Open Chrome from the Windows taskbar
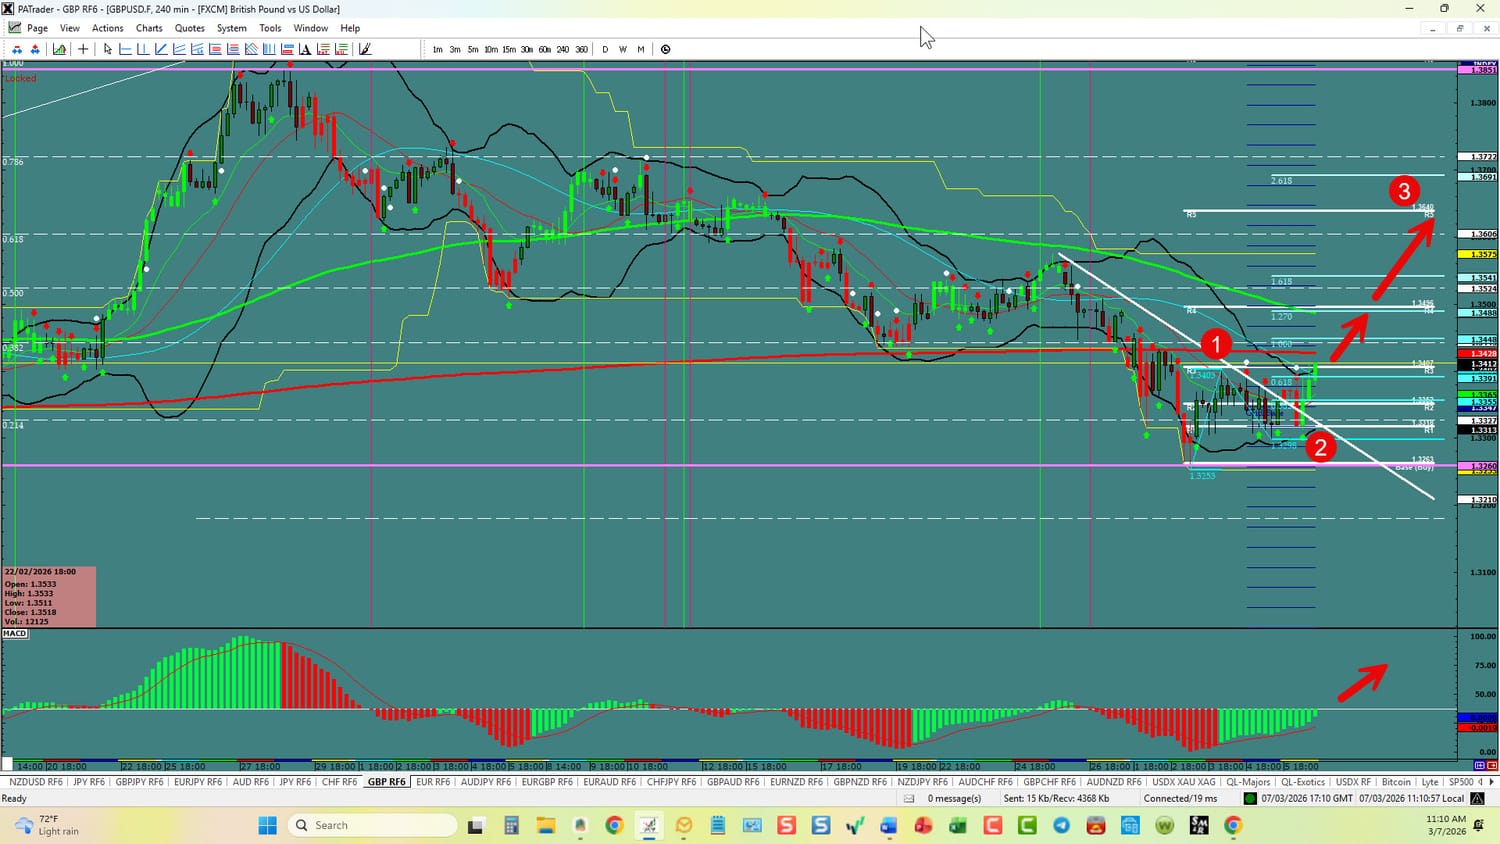Viewport: 1500px width, 844px height. coord(614,825)
